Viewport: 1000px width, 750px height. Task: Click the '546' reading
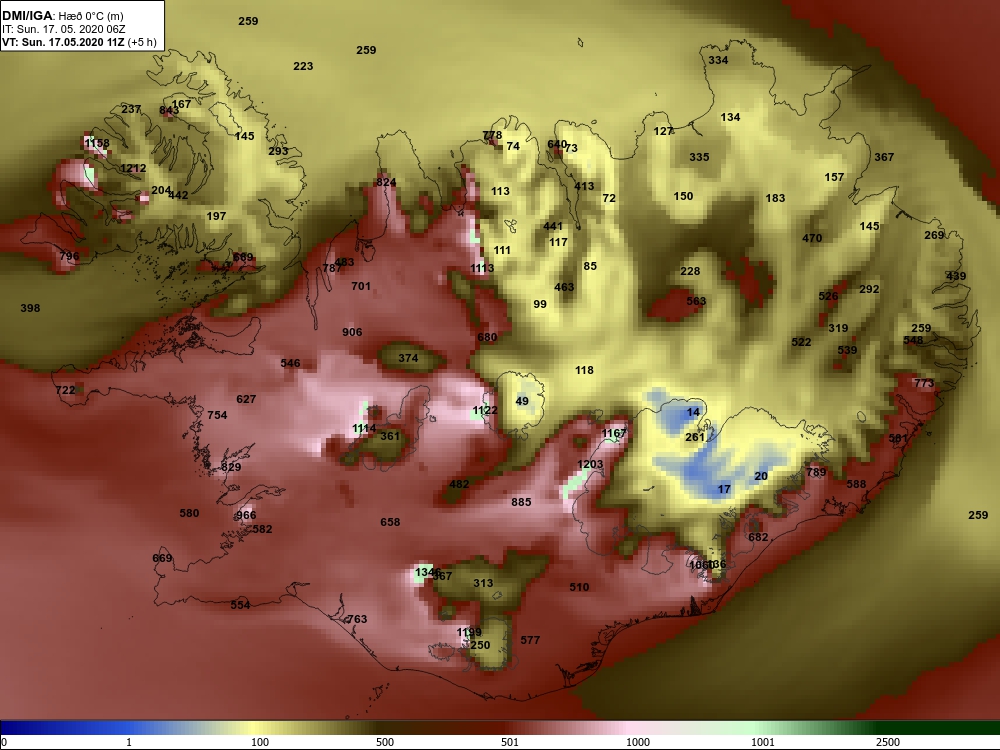pos(290,363)
